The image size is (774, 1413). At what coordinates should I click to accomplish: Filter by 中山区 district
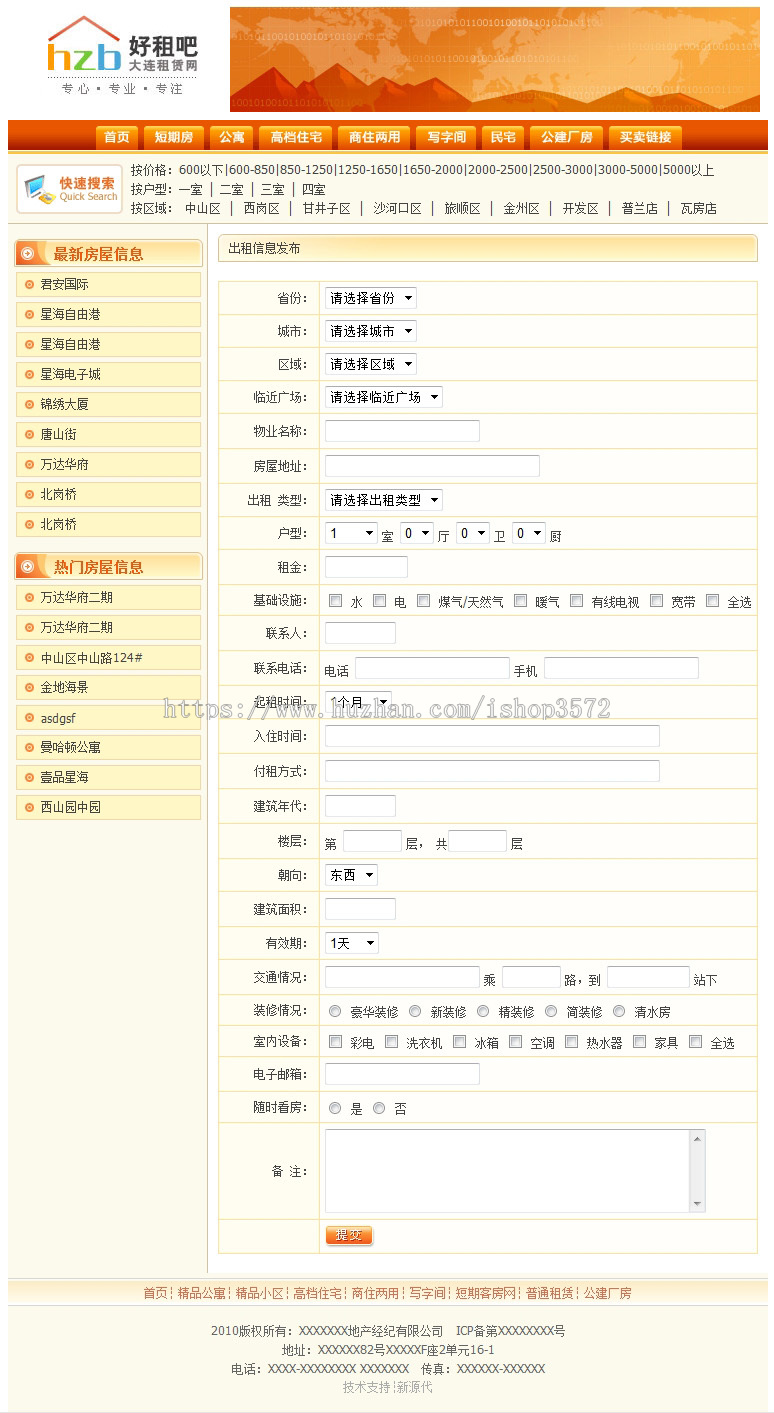tap(203, 208)
